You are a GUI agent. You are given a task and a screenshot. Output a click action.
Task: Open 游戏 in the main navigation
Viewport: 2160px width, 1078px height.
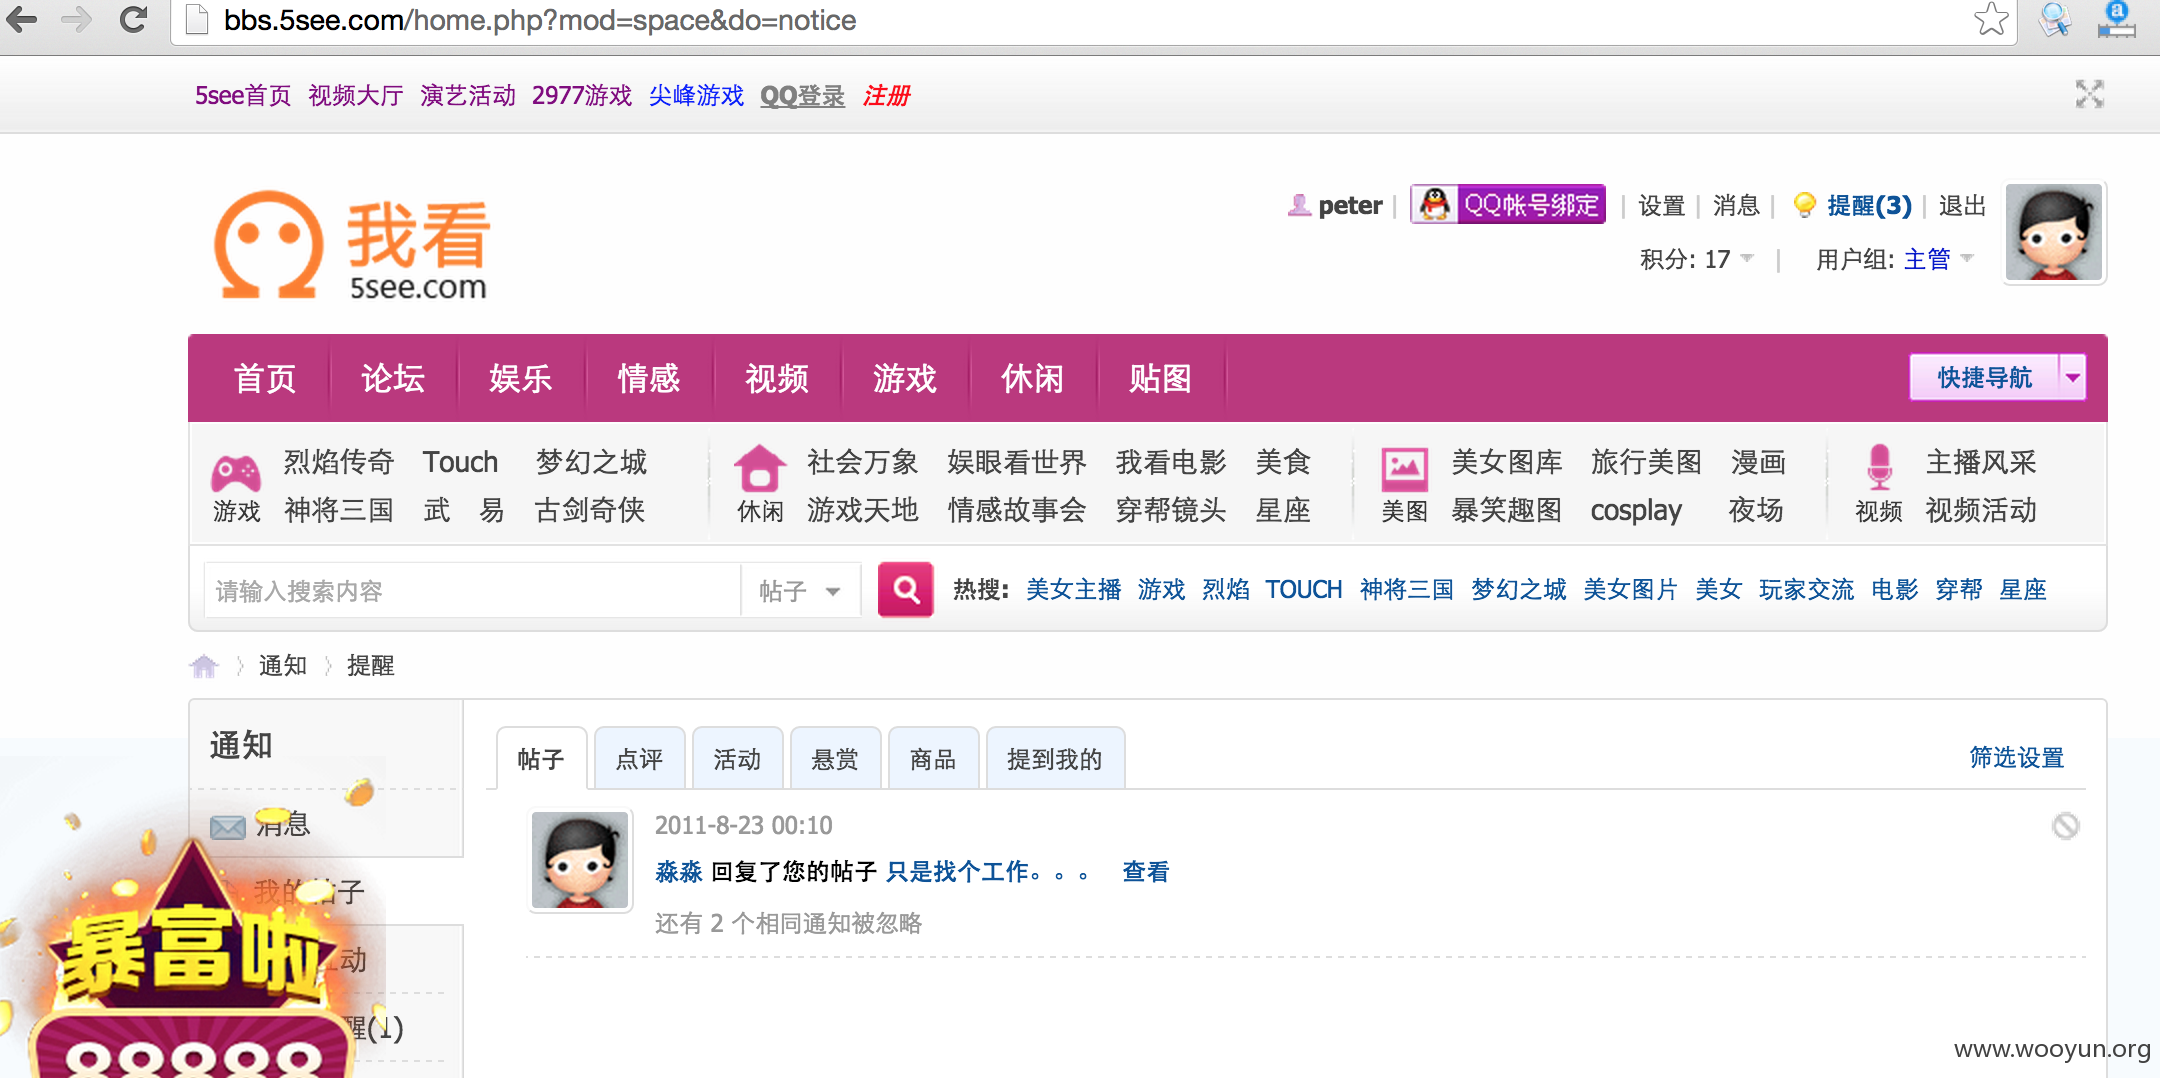click(x=905, y=378)
